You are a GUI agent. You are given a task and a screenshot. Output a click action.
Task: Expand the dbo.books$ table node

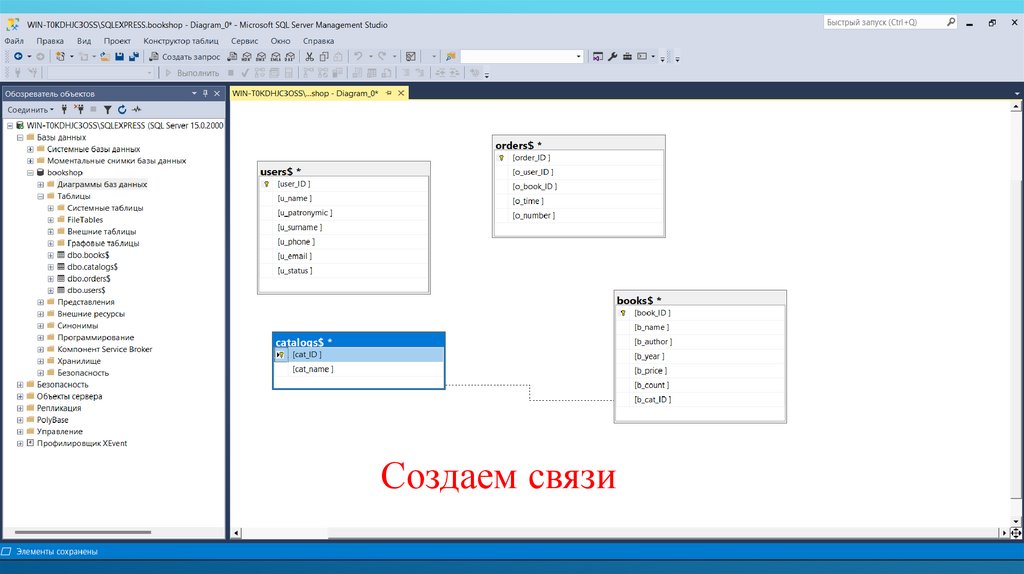pyautogui.click(x=51, y=255)
